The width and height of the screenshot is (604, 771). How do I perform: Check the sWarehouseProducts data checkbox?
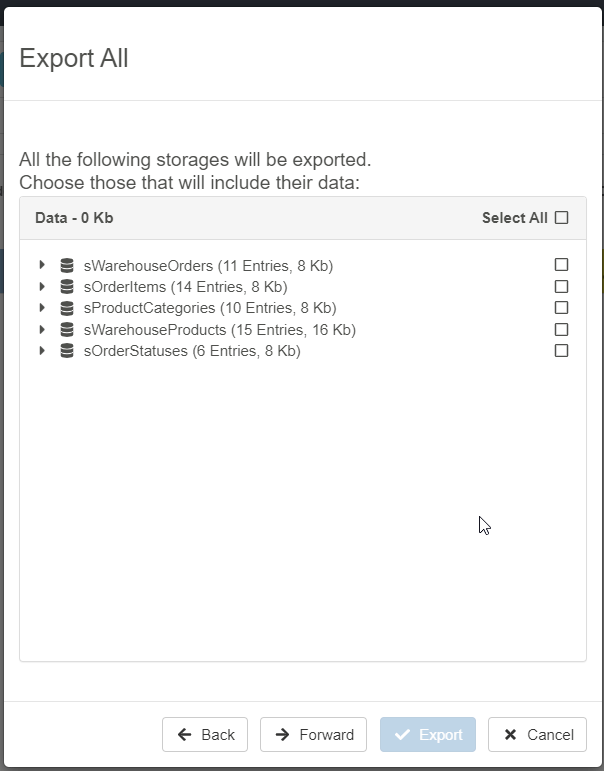click(x=562, y=330)
